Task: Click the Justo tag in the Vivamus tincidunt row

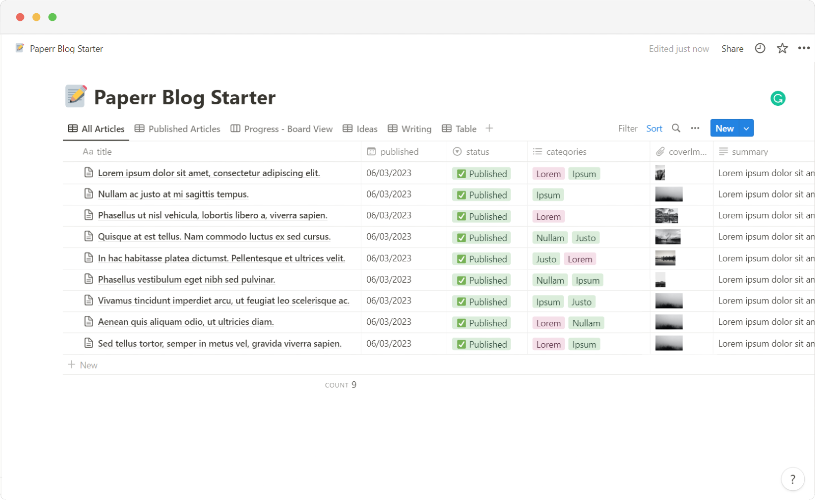Action: (581, 301)
